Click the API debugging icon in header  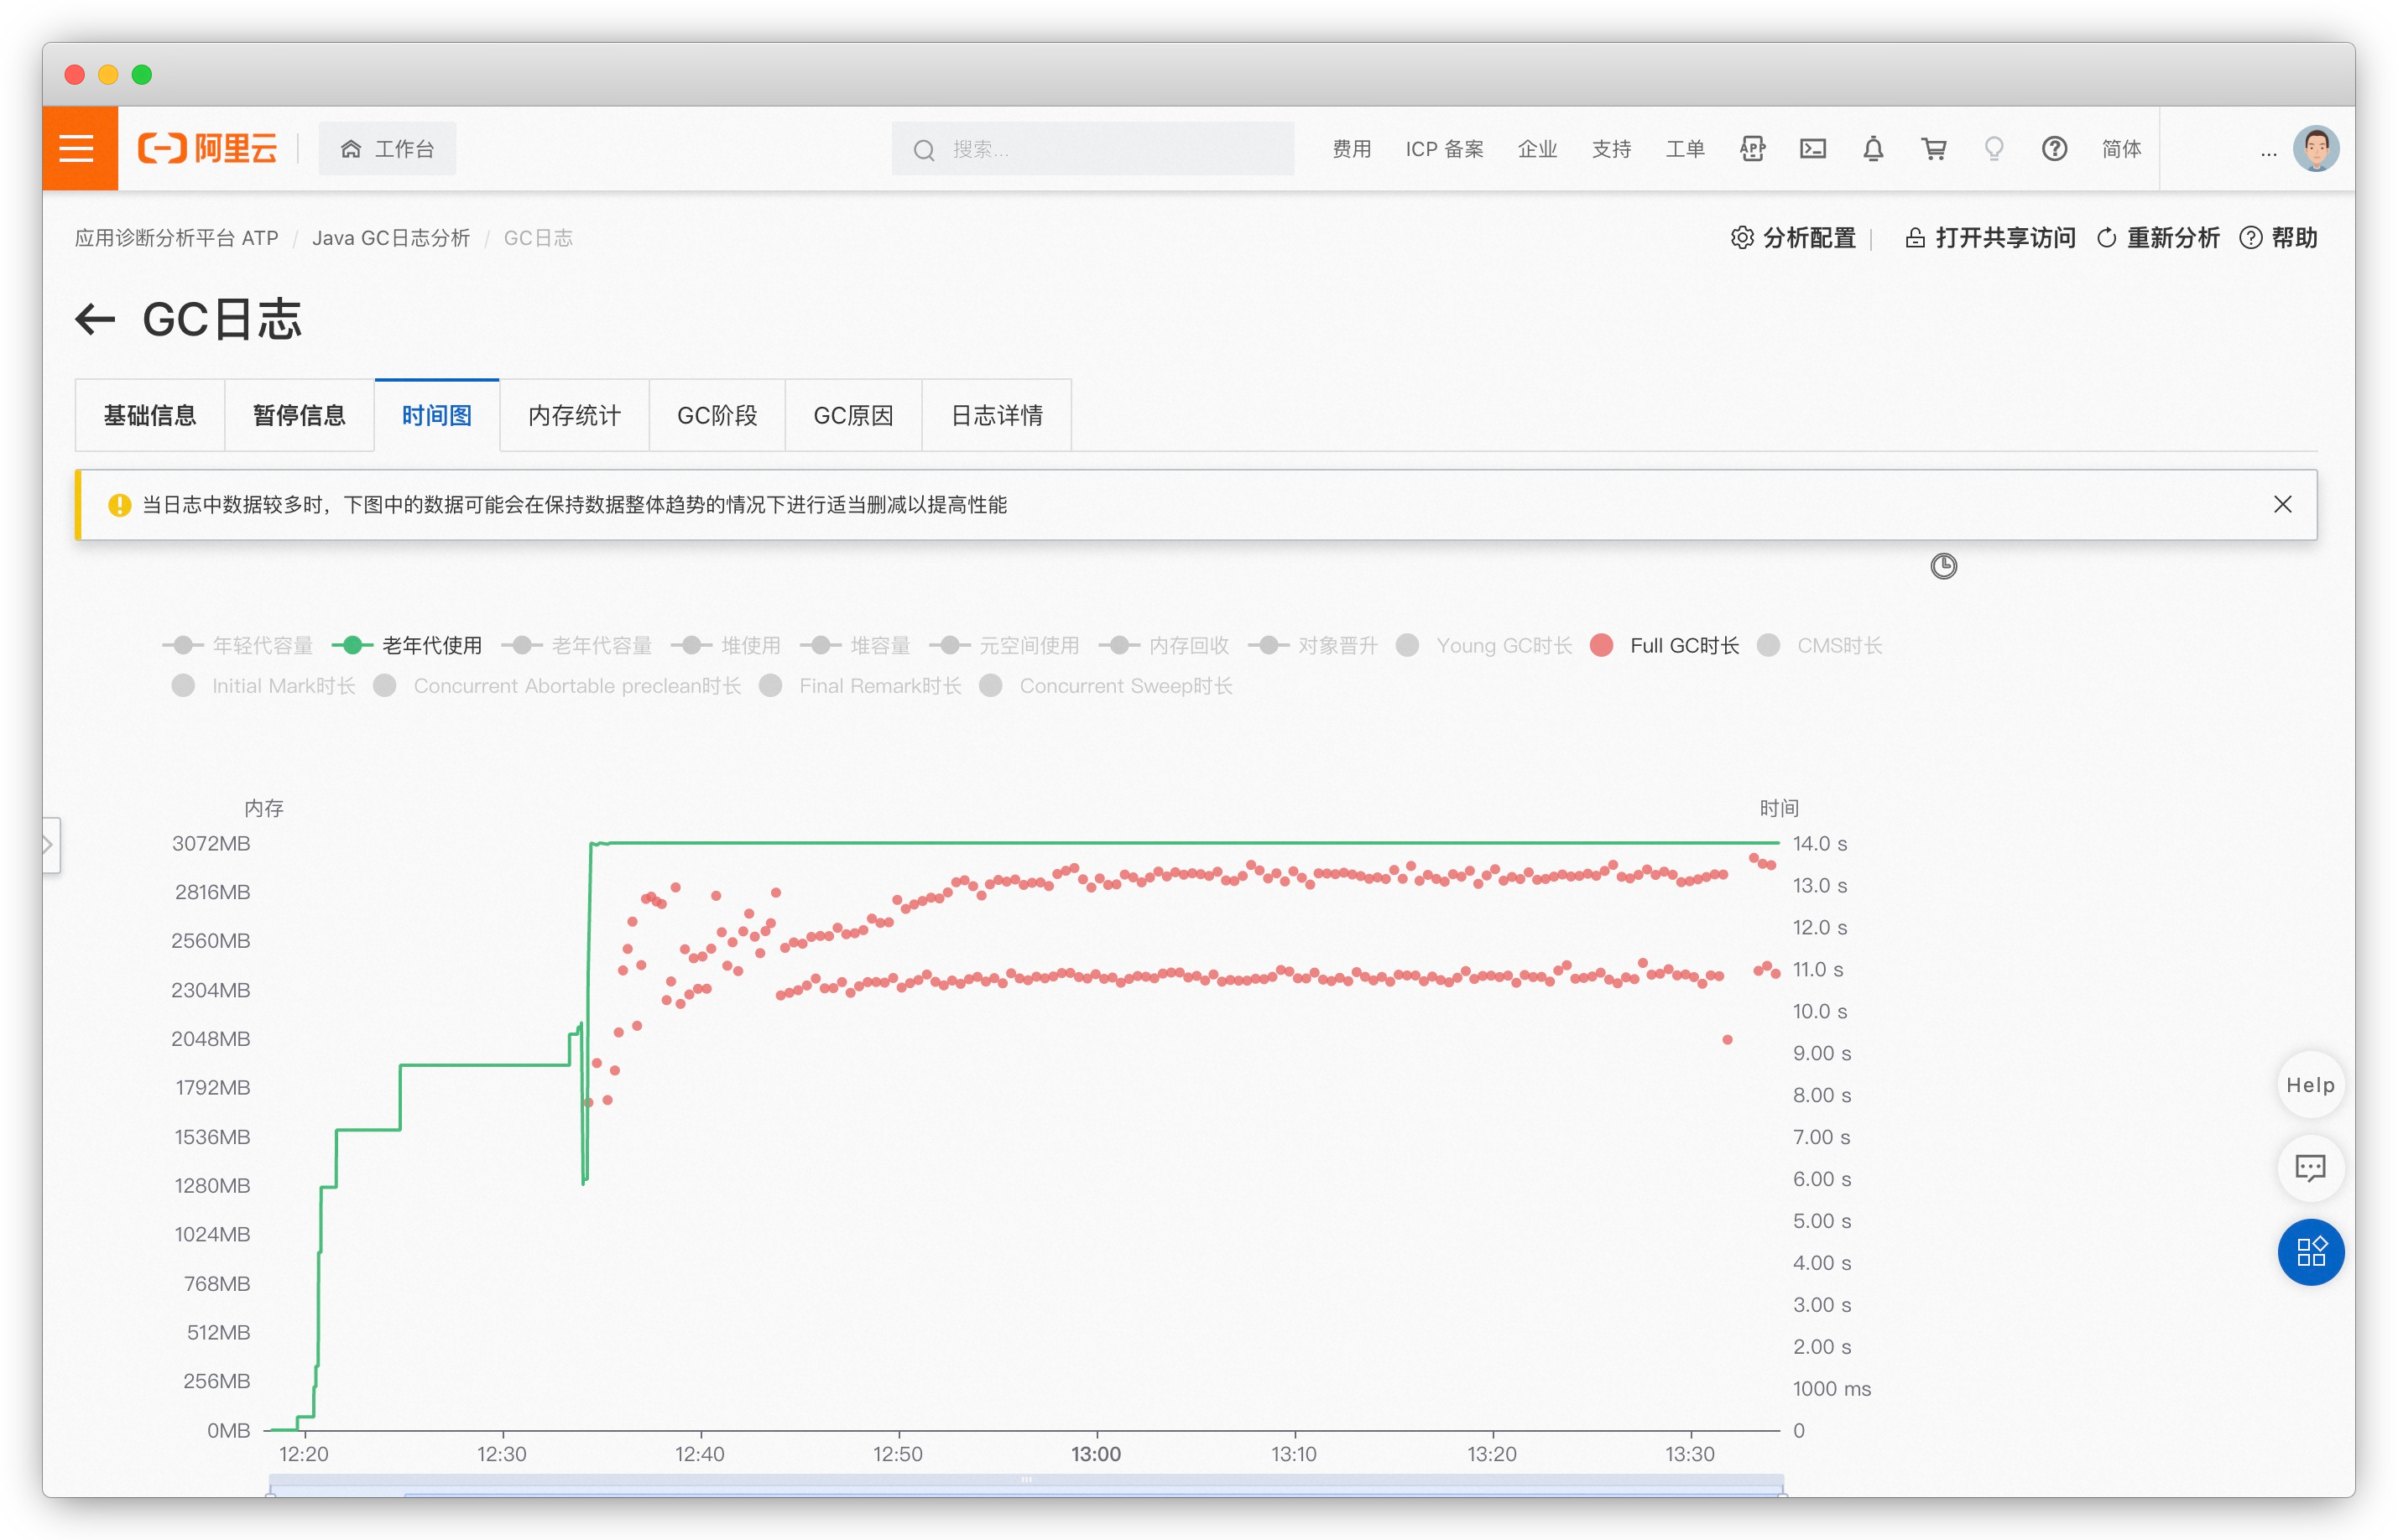(1752, 149)
